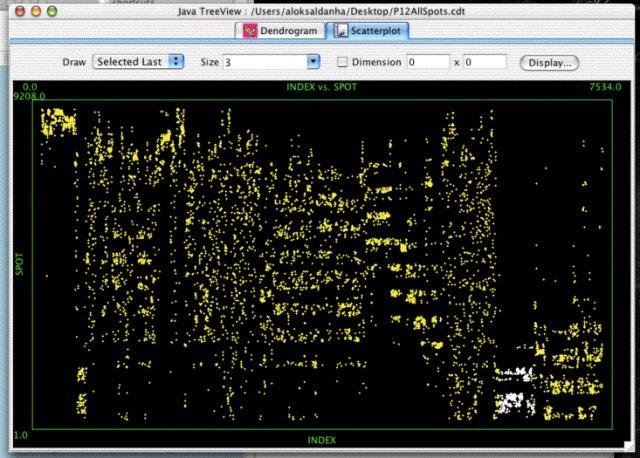Image resolution: width=640 pixels, height=458 pixels.
Task: Switch to the Dendrogram tab
Action: click(x=280, y=31)
